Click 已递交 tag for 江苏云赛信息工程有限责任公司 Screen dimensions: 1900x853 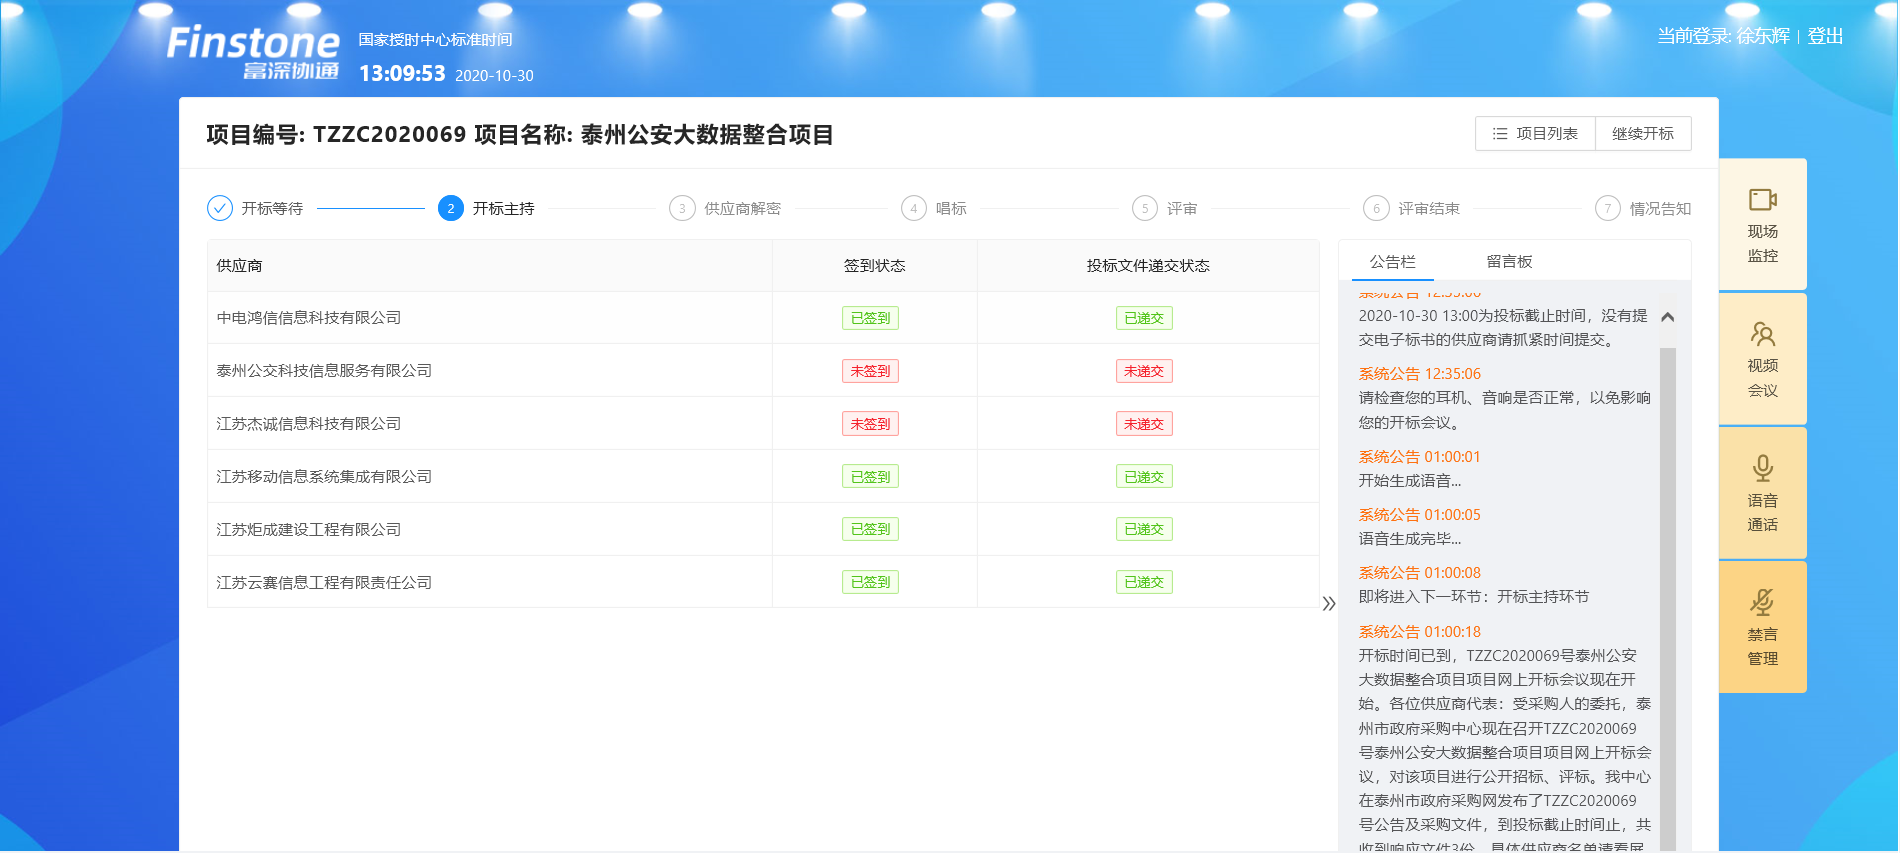coord(1144,582)
